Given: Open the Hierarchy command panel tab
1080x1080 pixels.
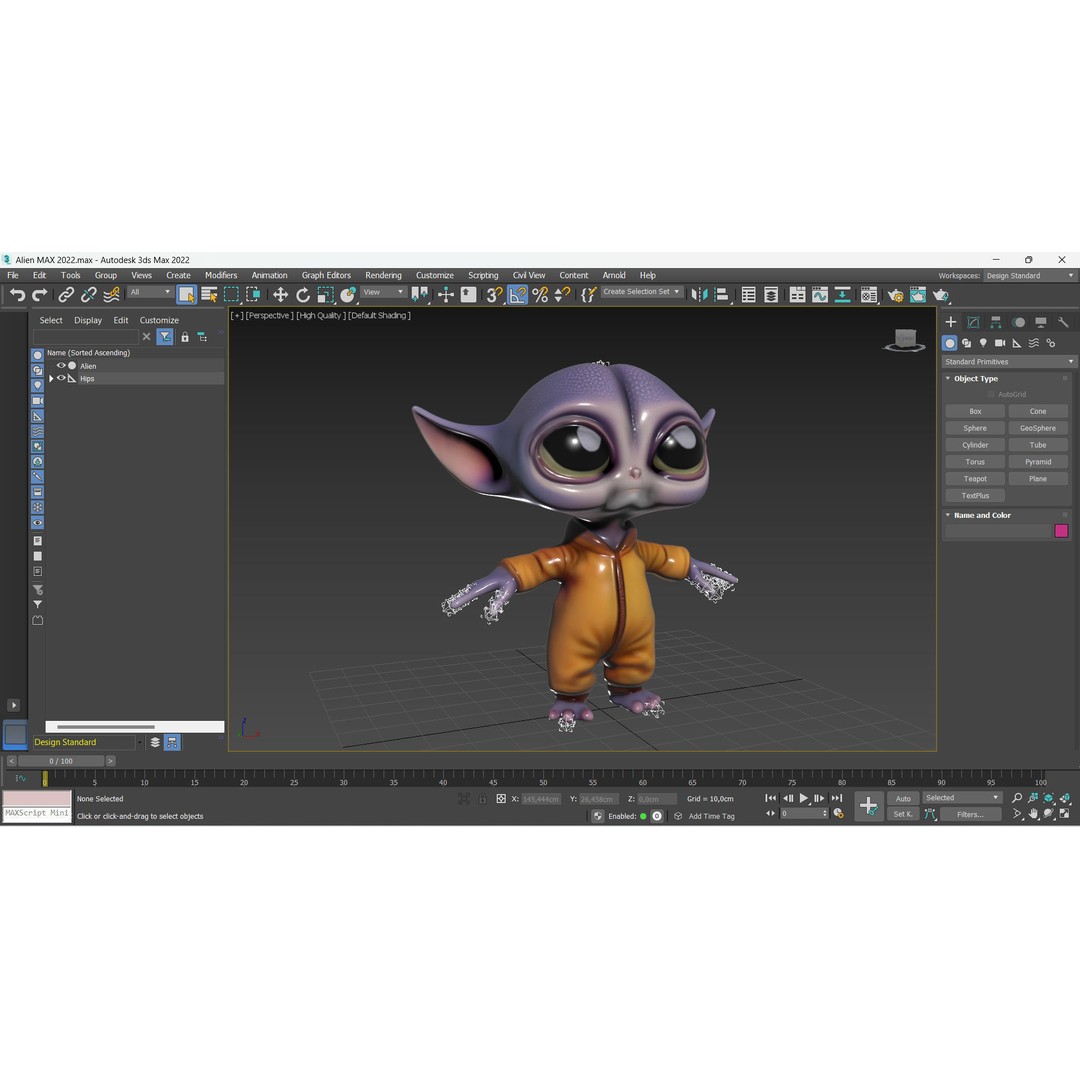Looking at the screenshot, I should 996,322.
